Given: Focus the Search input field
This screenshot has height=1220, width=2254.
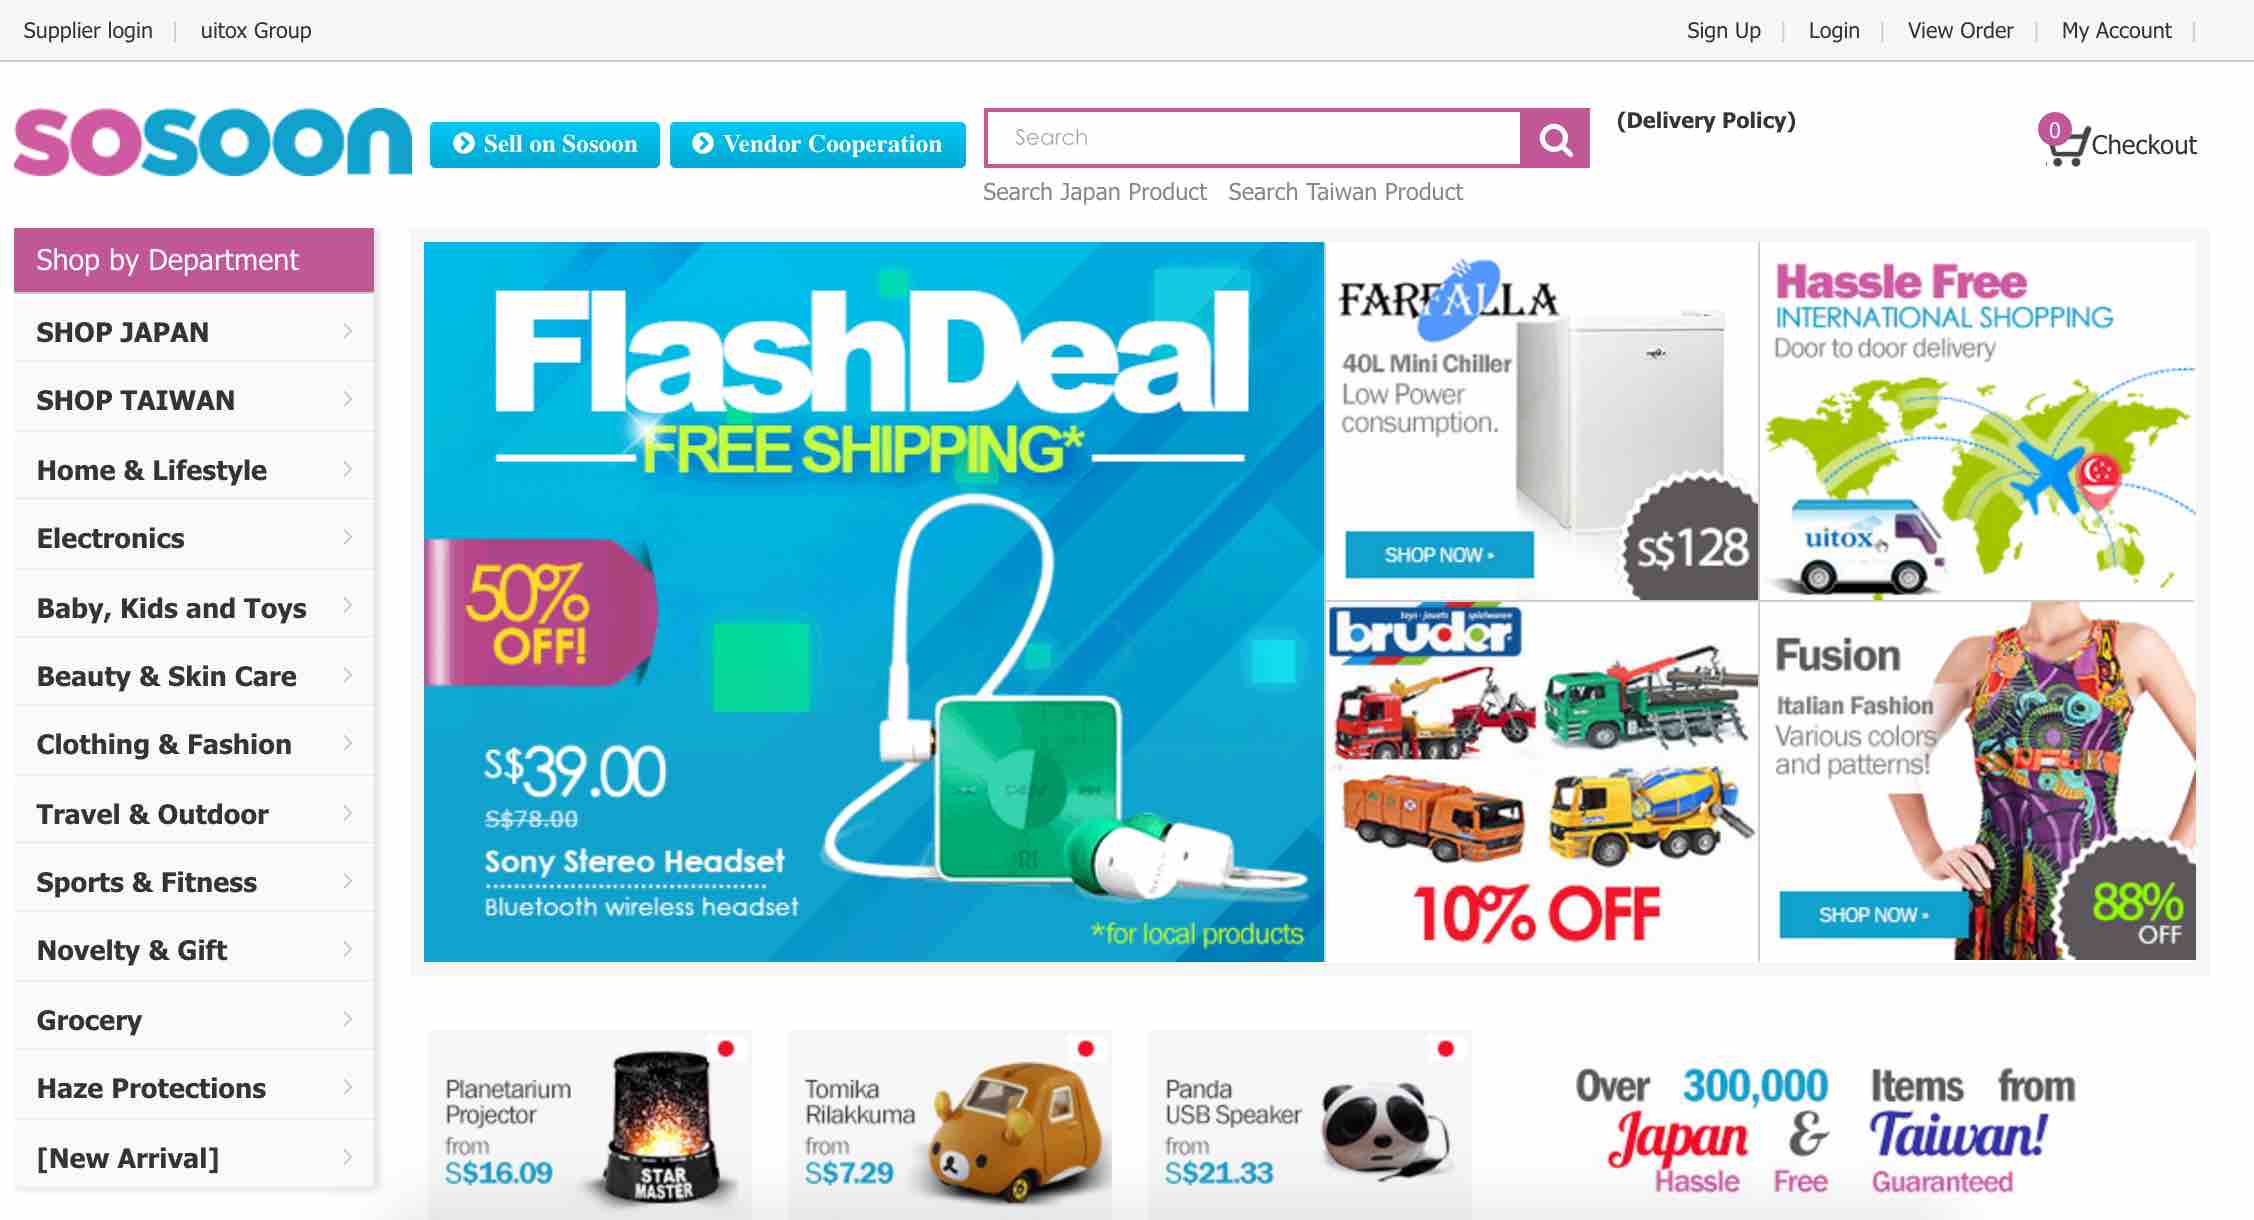Looking at the screenshot, I should pos(1253,138).
